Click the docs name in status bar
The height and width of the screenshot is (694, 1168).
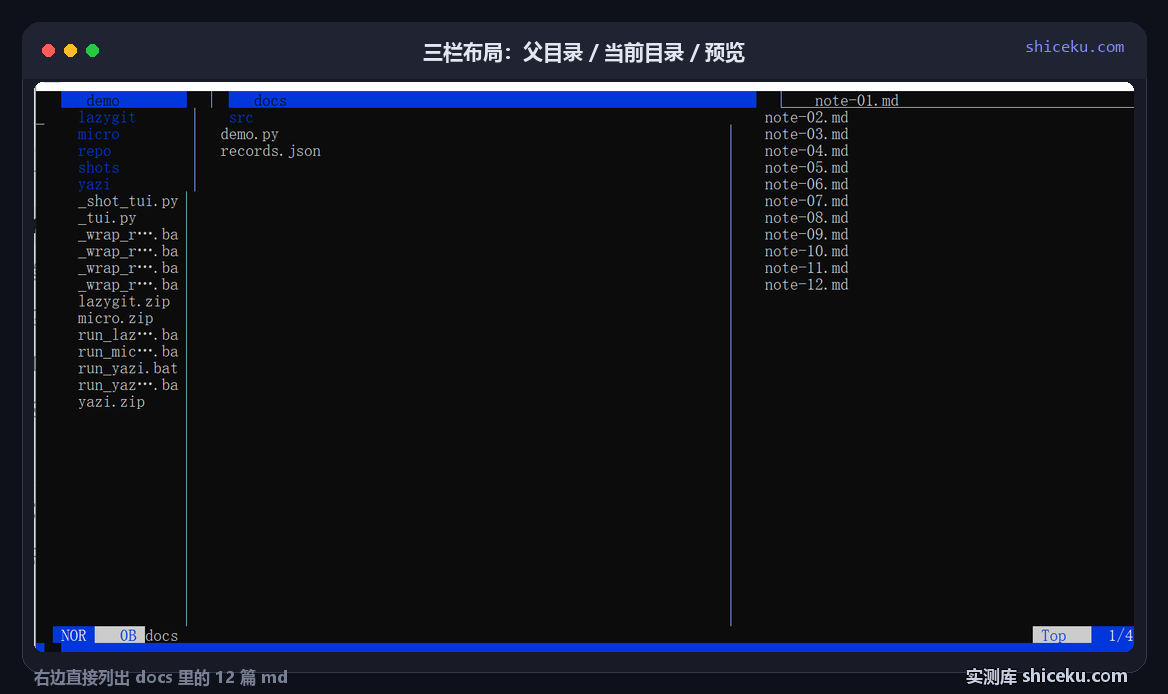[162, 635]
